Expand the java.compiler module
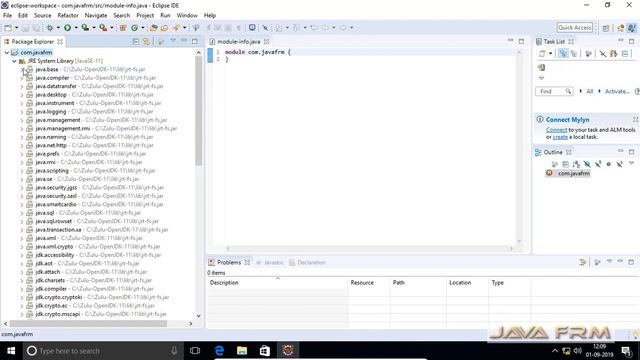This screenshot has height=360, width=640. coord(22,78)
